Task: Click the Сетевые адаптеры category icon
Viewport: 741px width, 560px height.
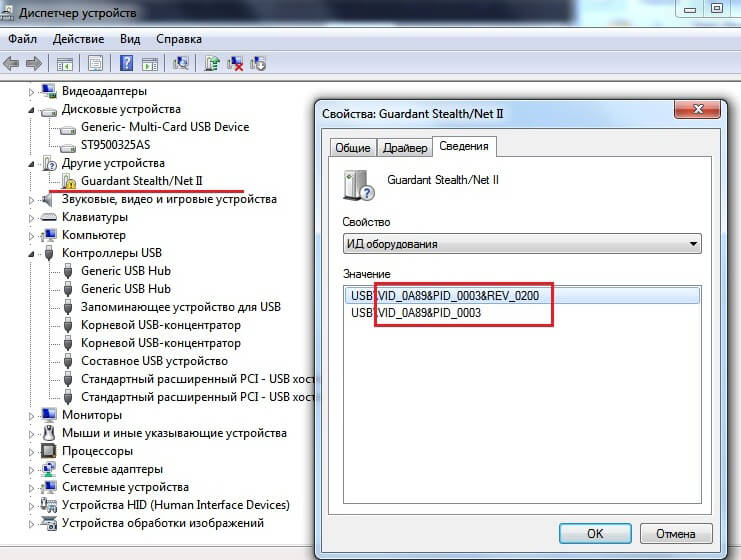Action: 49,469
